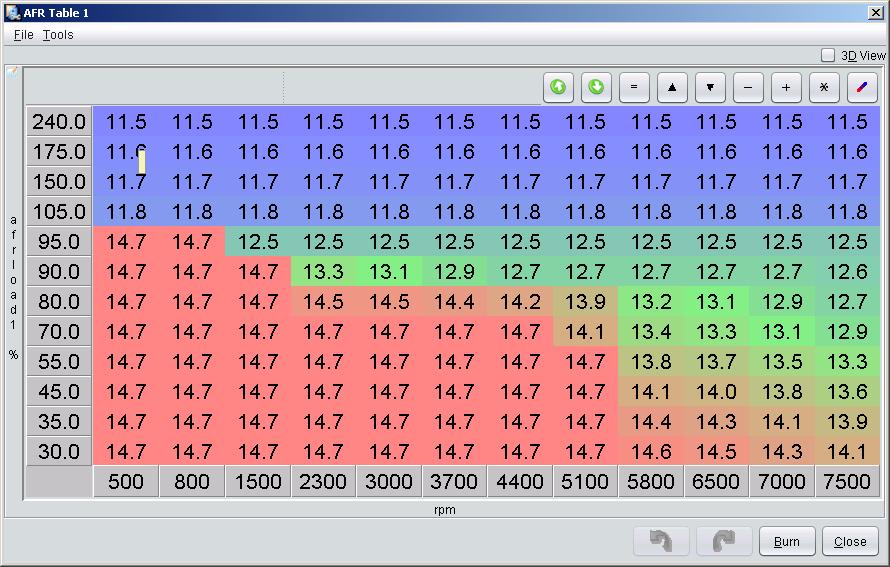This screenshot has width=890, height=567.
Task: Select the 13.2 cell at 80.0 load, 5800 rpm
Action: coord(651,301)
